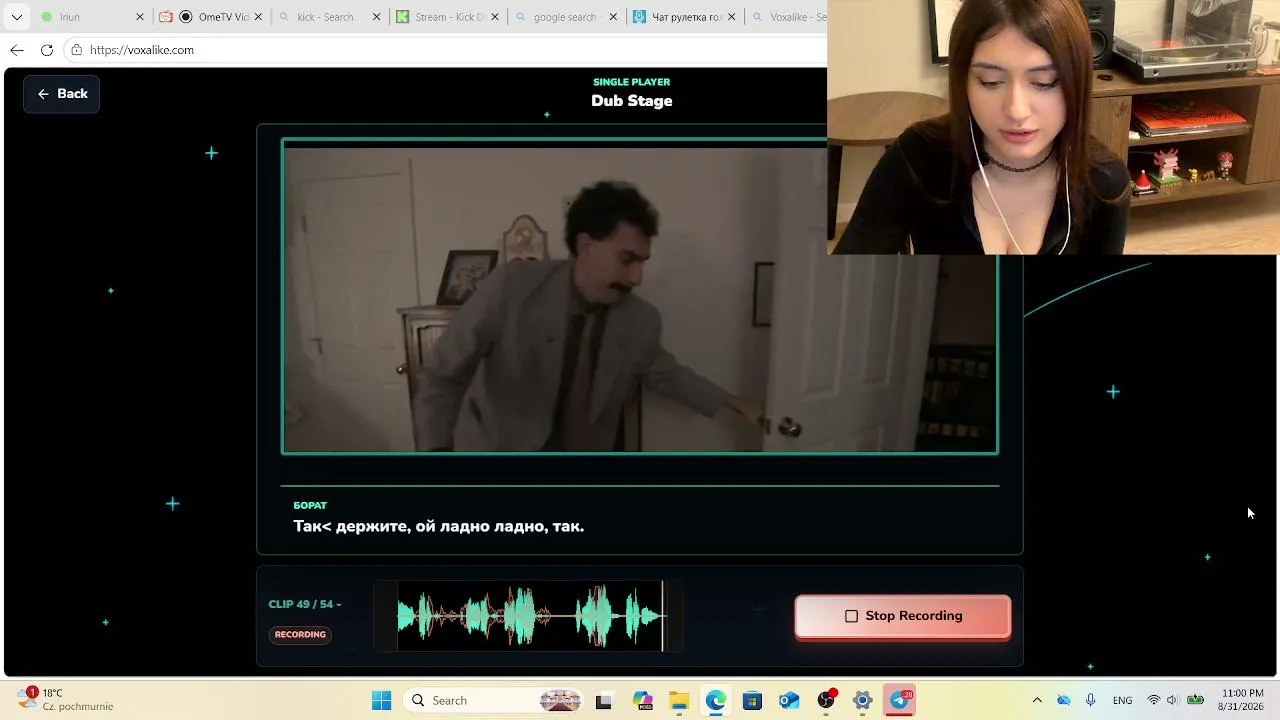Open the weather widget showing 18°C

pyautogui.click(x=66, y=700)
